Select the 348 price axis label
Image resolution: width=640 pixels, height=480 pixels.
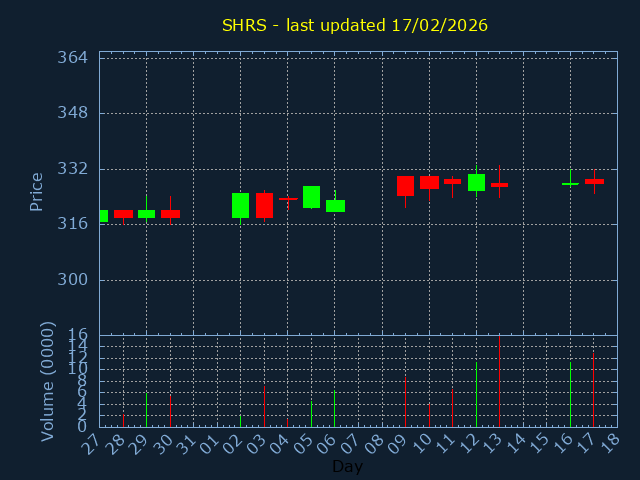(x=72, y=113)
